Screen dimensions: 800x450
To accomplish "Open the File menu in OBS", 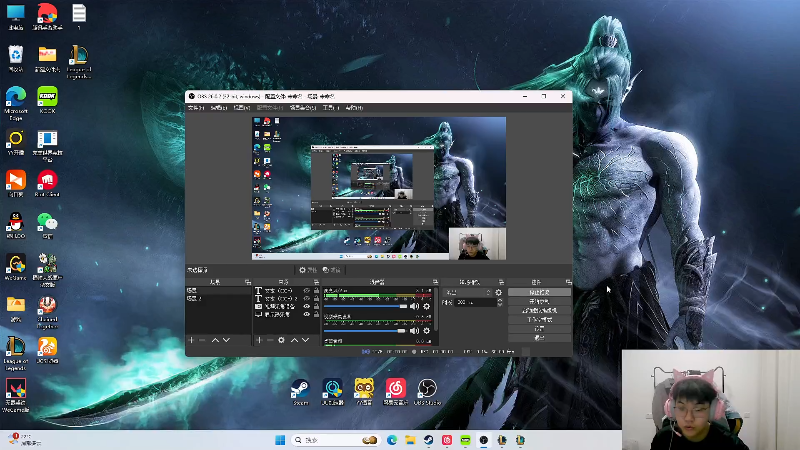I will tap(195, 107).
